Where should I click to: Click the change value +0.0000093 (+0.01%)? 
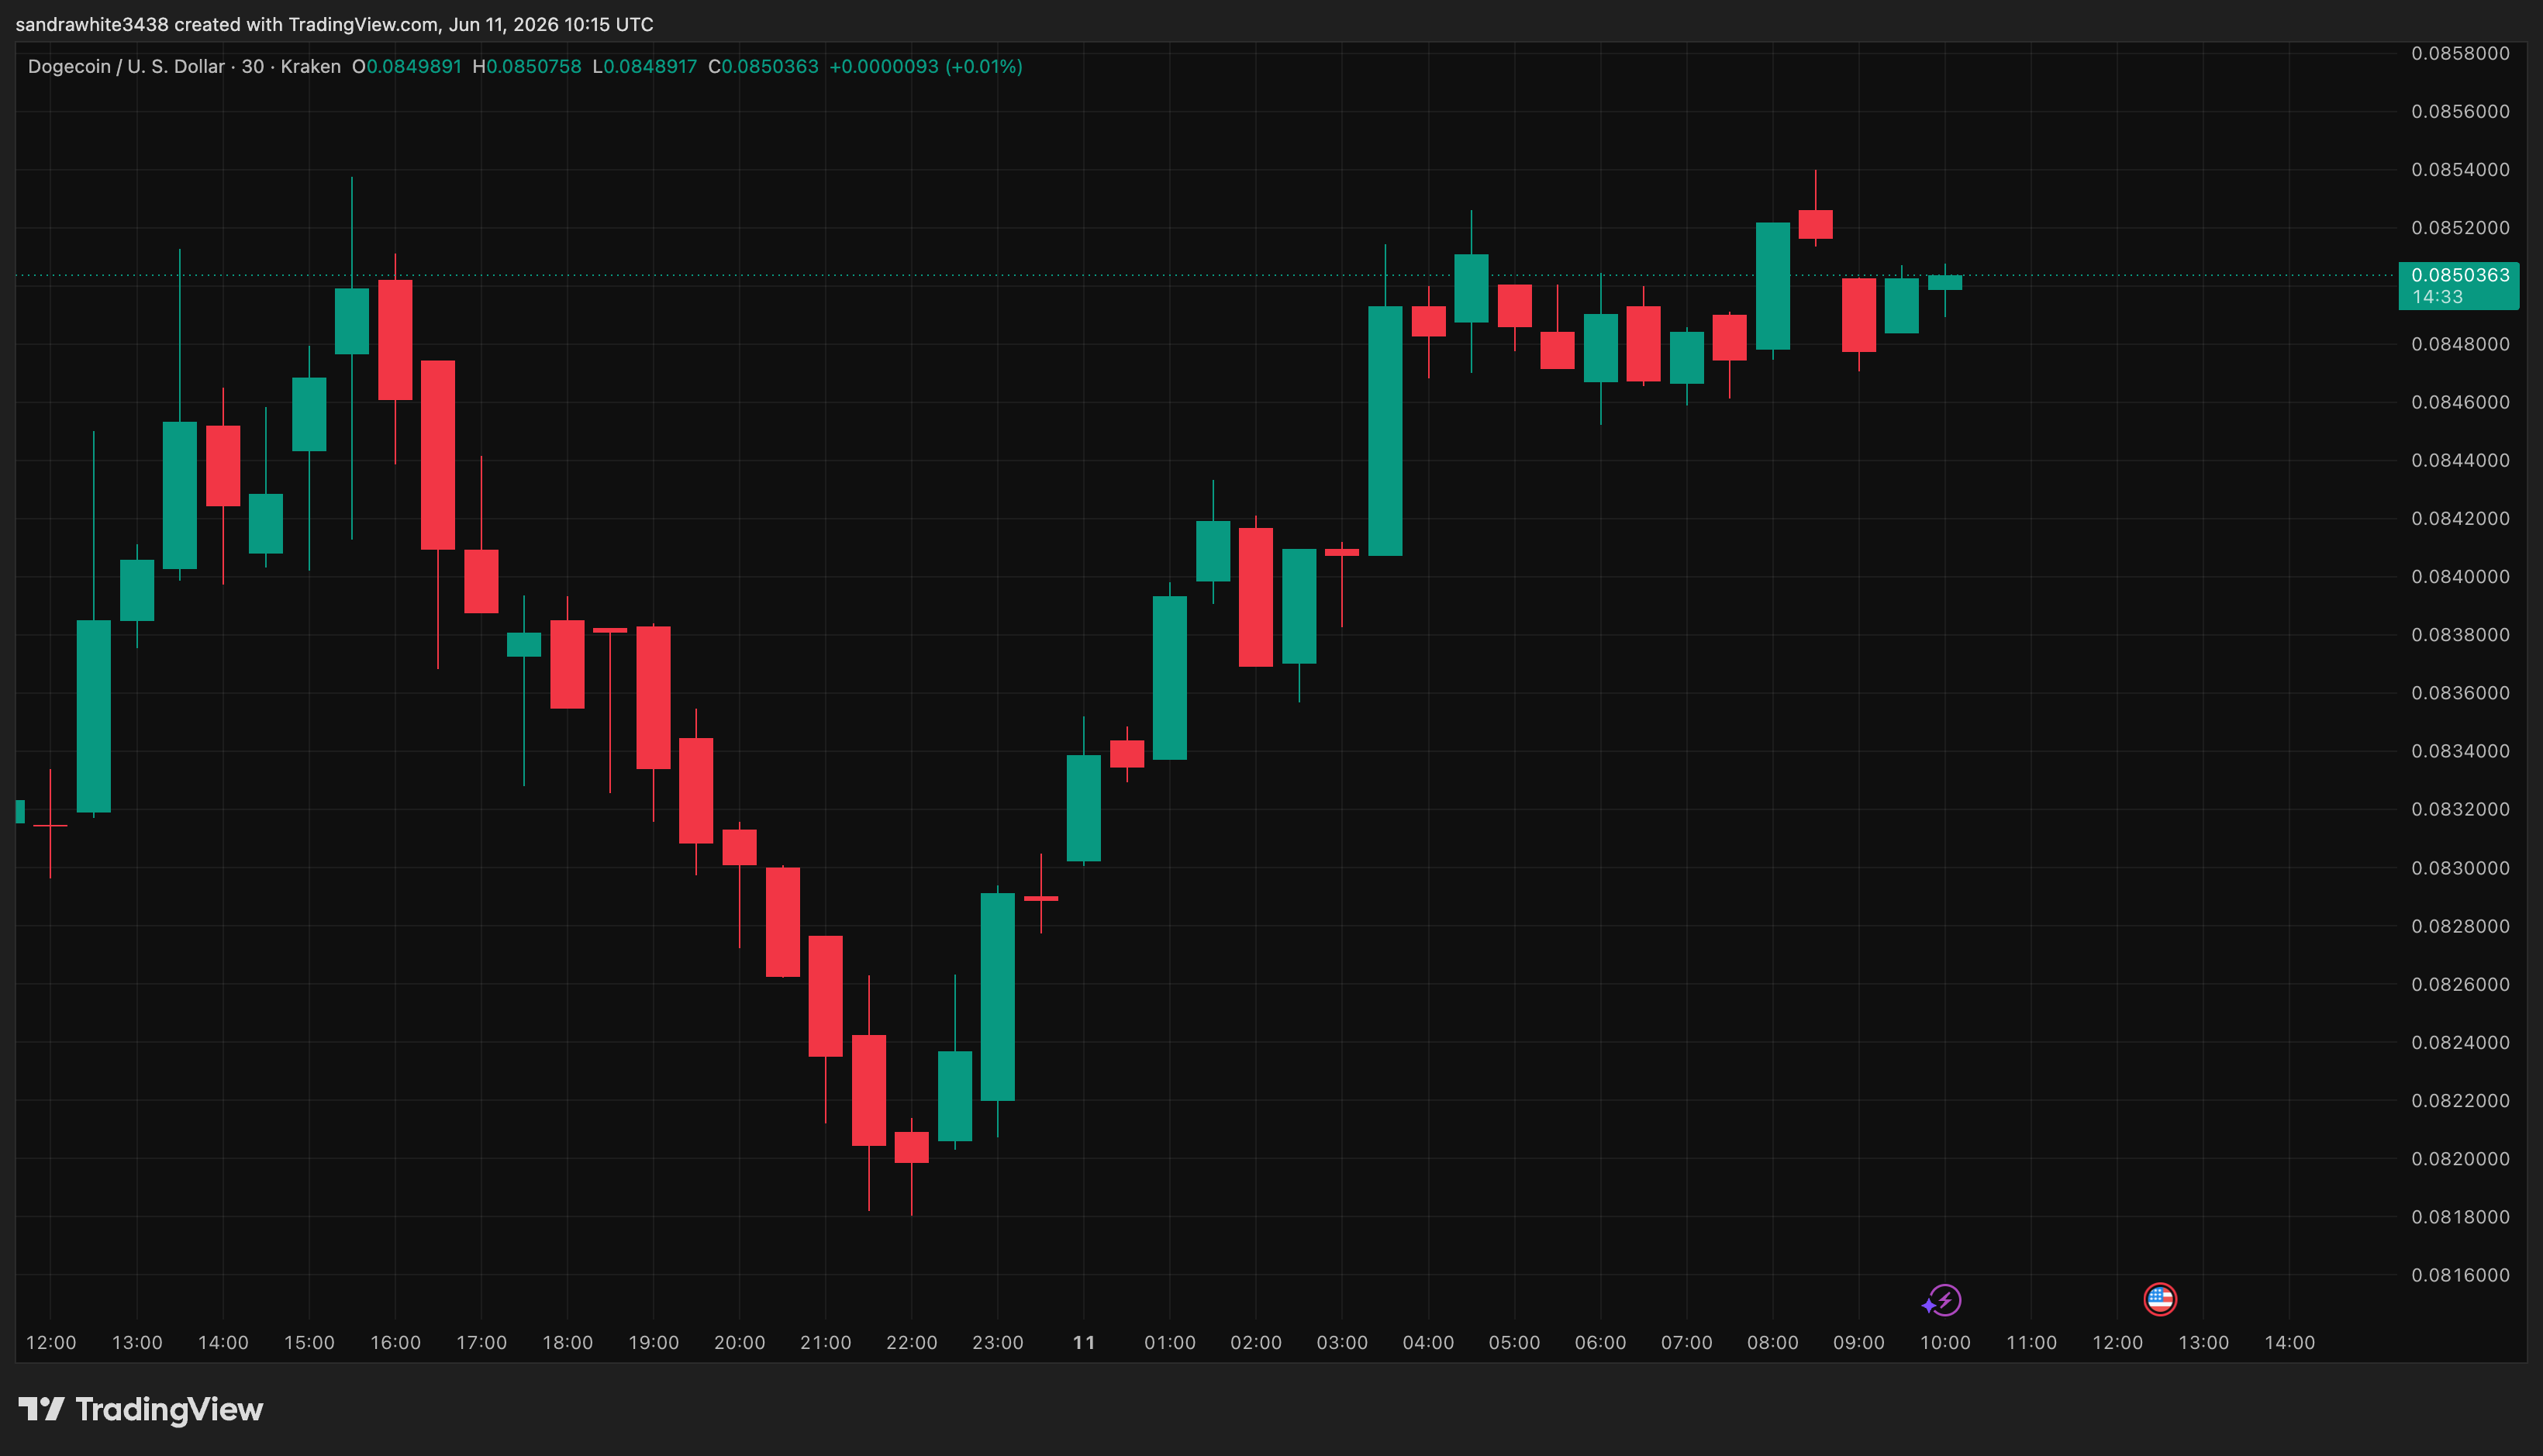926,66
